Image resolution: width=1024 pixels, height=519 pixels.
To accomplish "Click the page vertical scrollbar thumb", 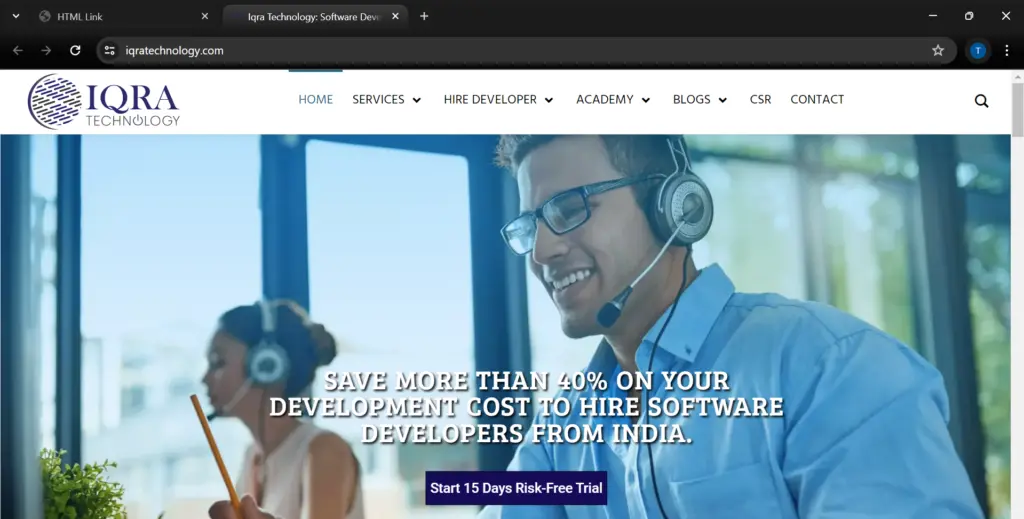I will coord(1017,110).
